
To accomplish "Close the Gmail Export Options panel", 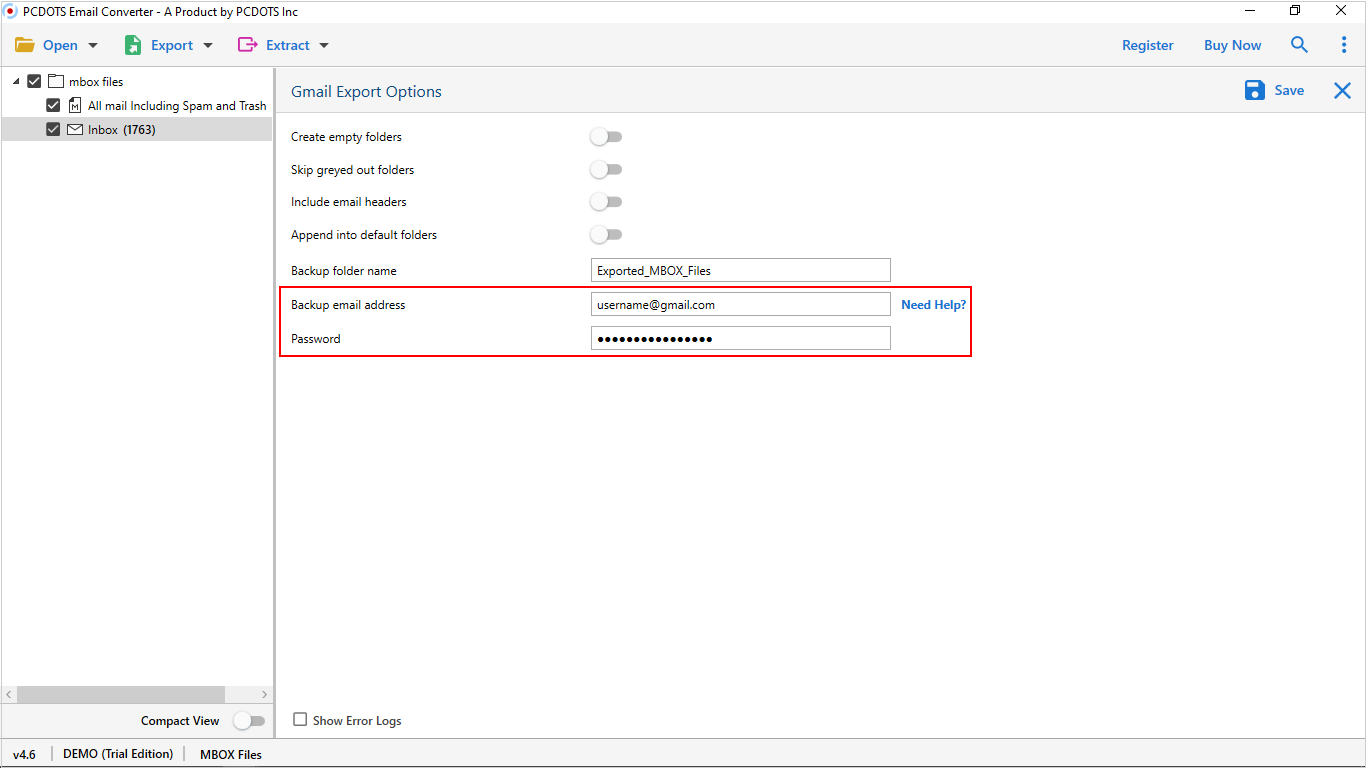I will 1342,91.
